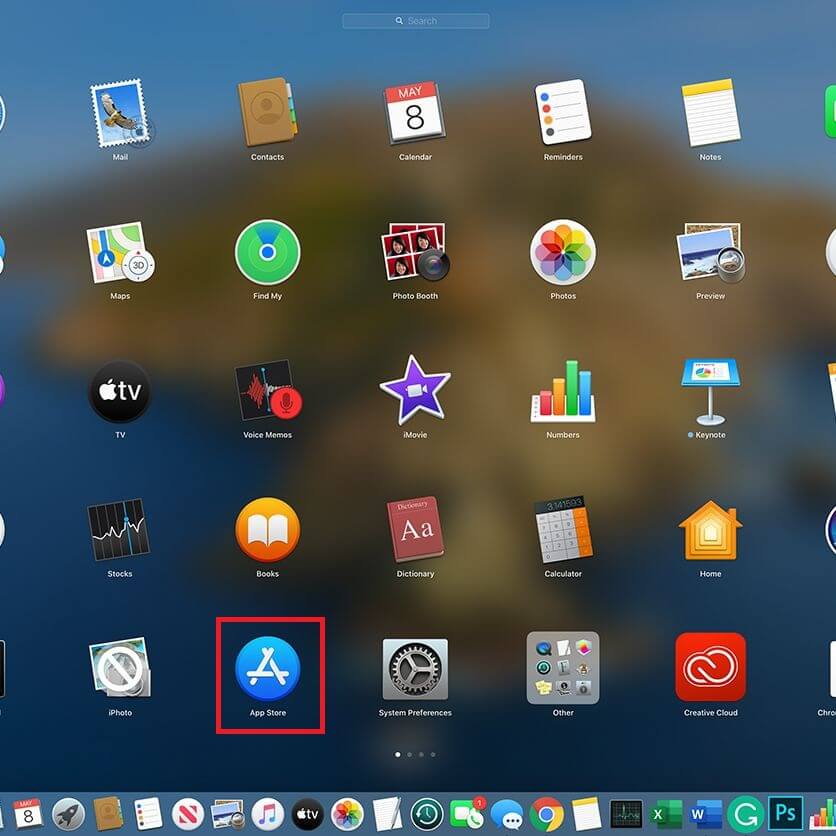Open the Dictionary app
836x836 pixels.
(x=415, y=529)
